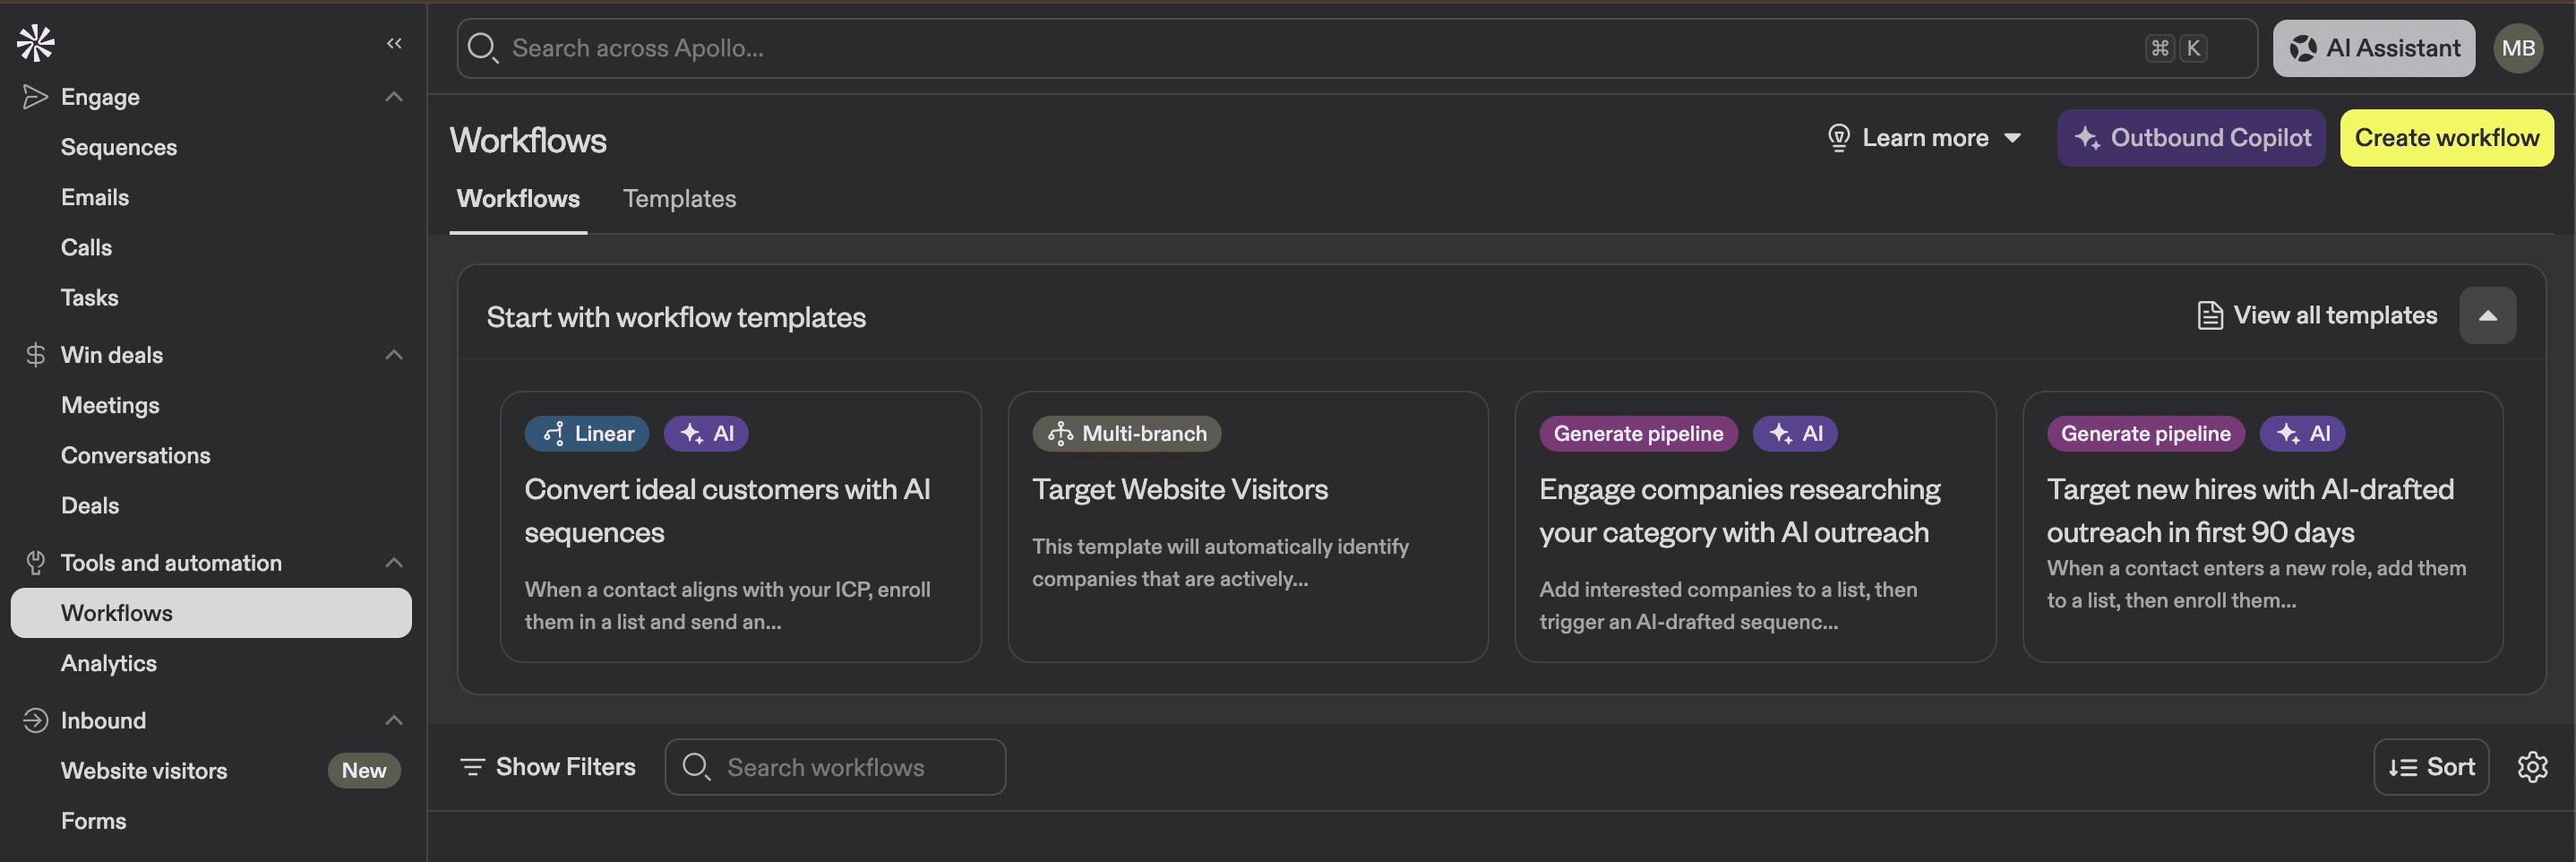Click the MB avatar icon
The width and height of the screenshot is (2576, 862).
(2519, 47)
